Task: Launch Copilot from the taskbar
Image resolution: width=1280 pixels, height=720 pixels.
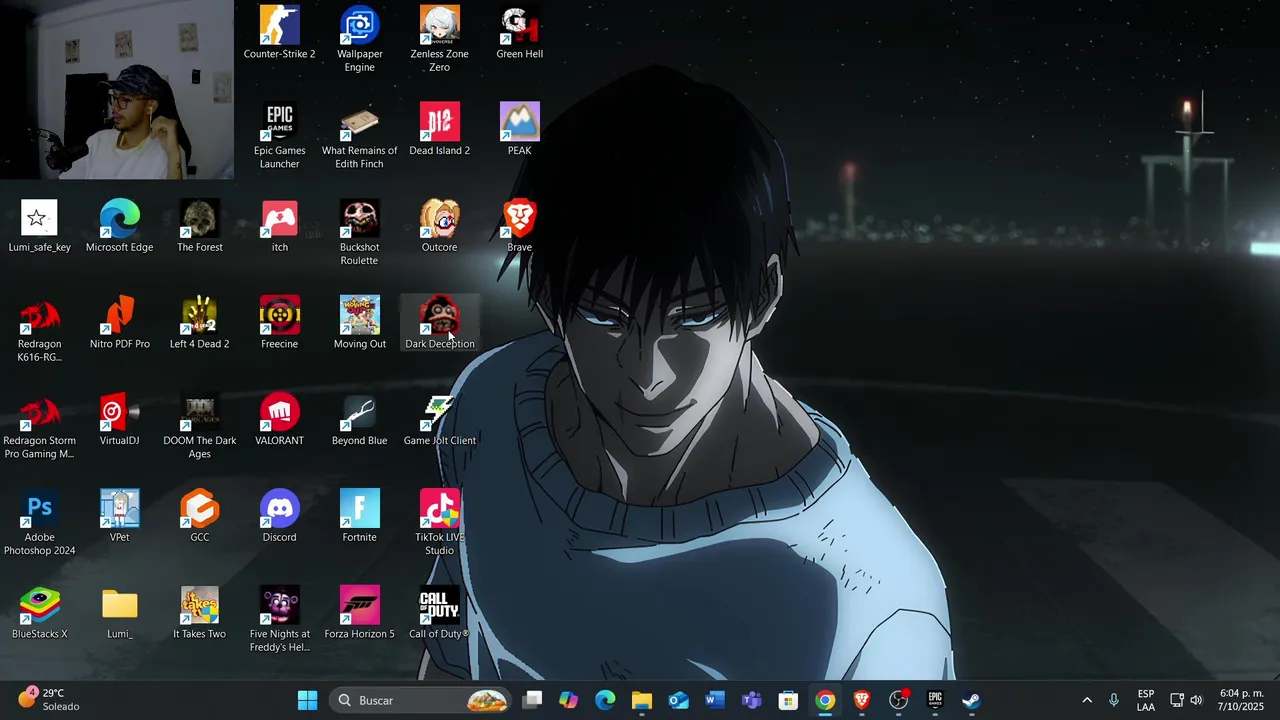Action: pos(568,700)
